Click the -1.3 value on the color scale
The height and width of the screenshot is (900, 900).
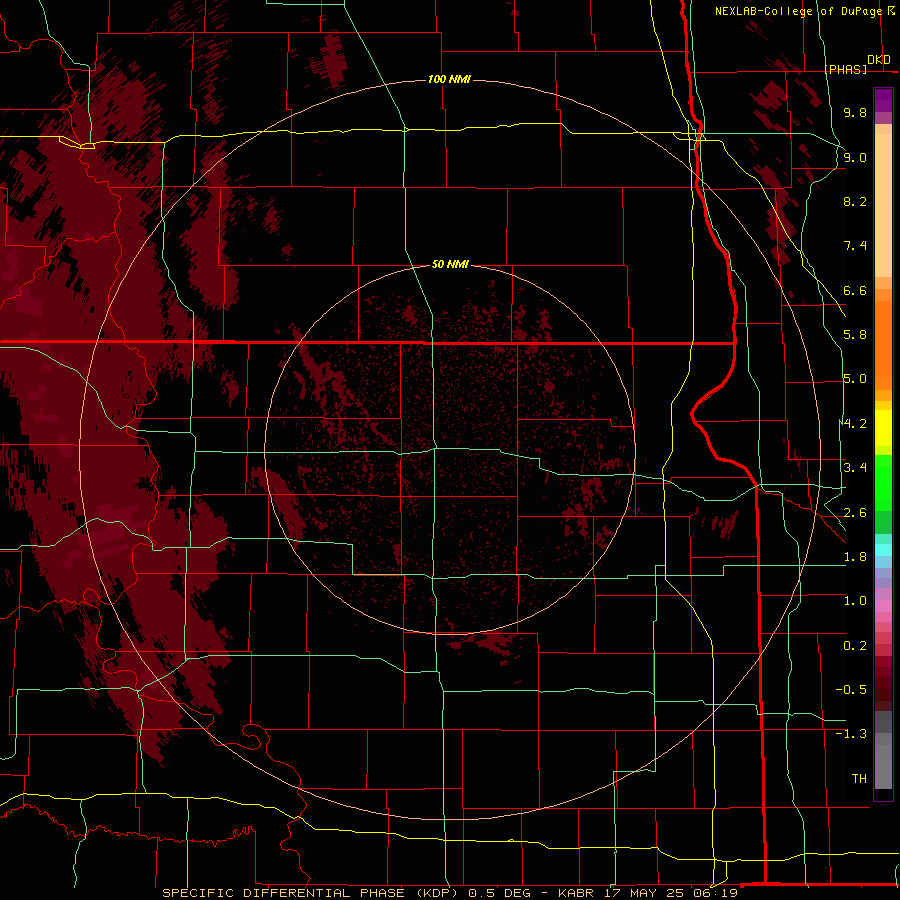coord(851,734)
